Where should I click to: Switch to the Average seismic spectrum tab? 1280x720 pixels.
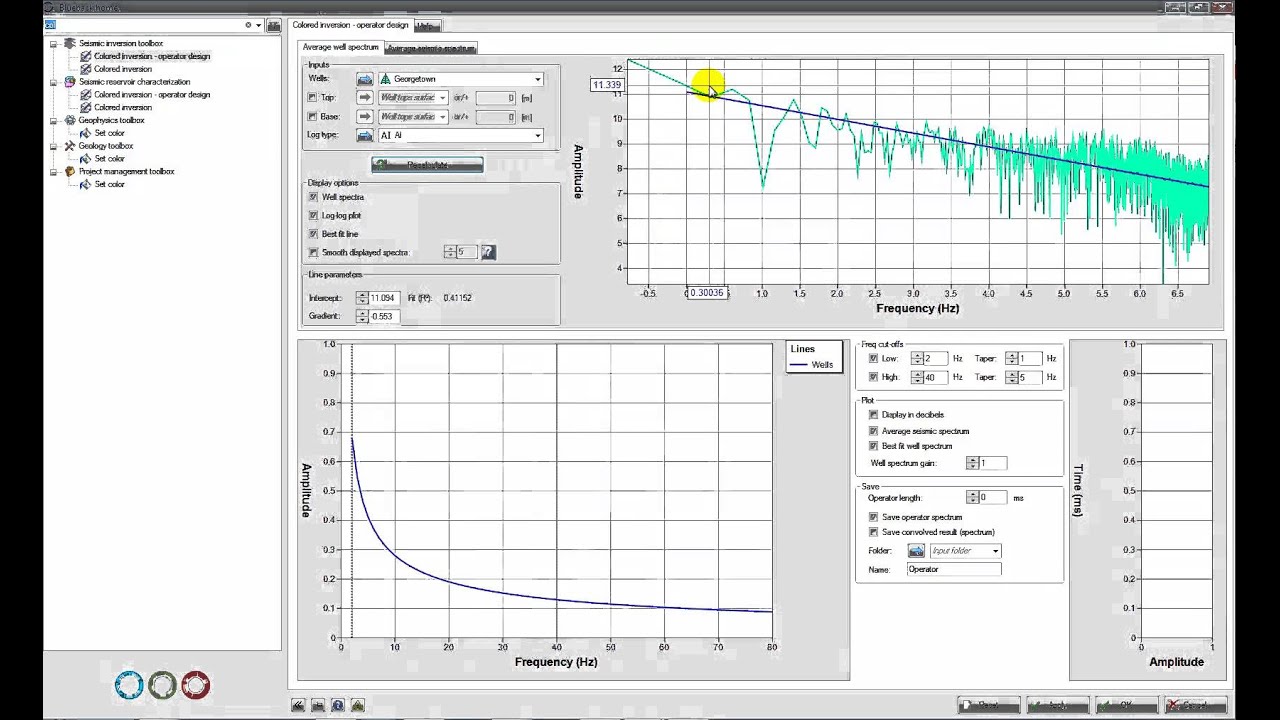click(431, 48)
